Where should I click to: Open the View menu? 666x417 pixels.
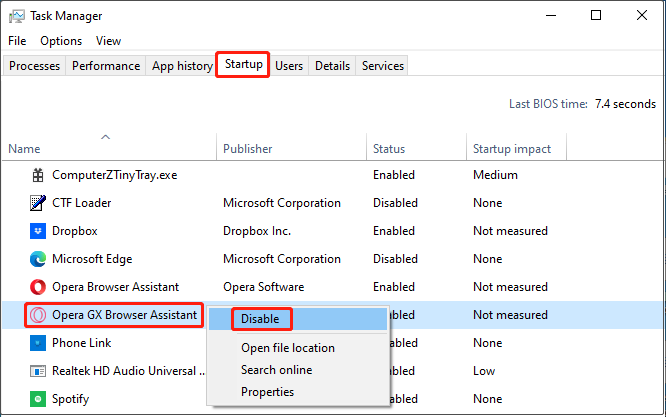coord(108,41)
